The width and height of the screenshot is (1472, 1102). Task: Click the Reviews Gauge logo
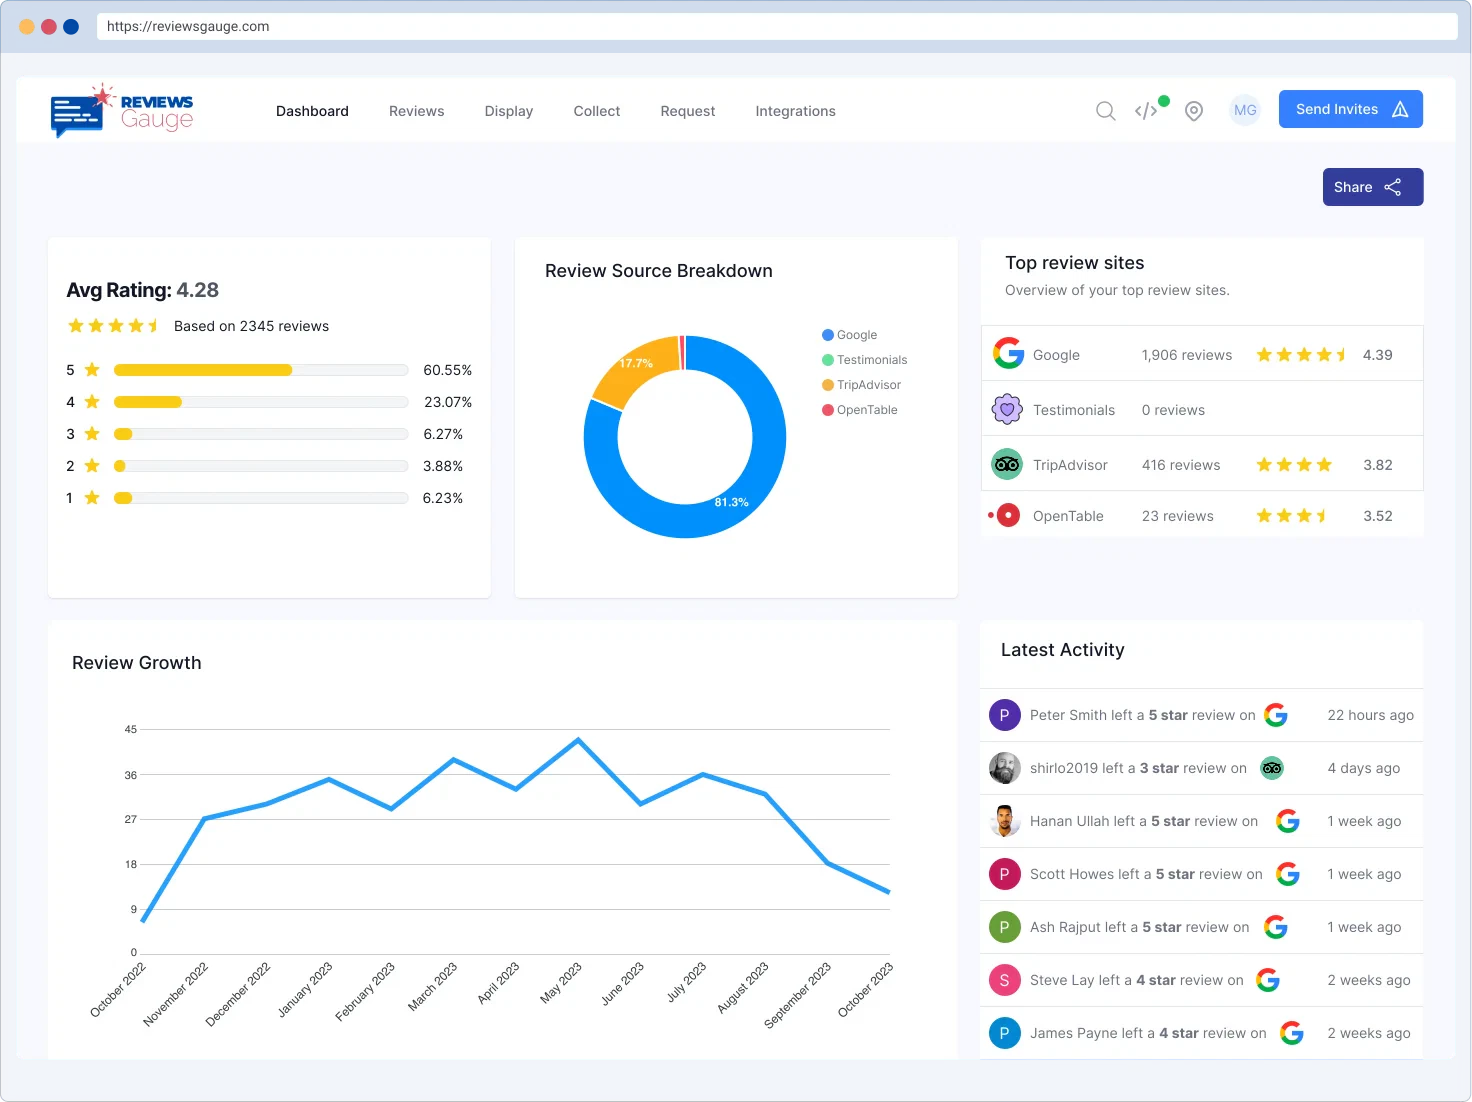click(x=122, y=111)
